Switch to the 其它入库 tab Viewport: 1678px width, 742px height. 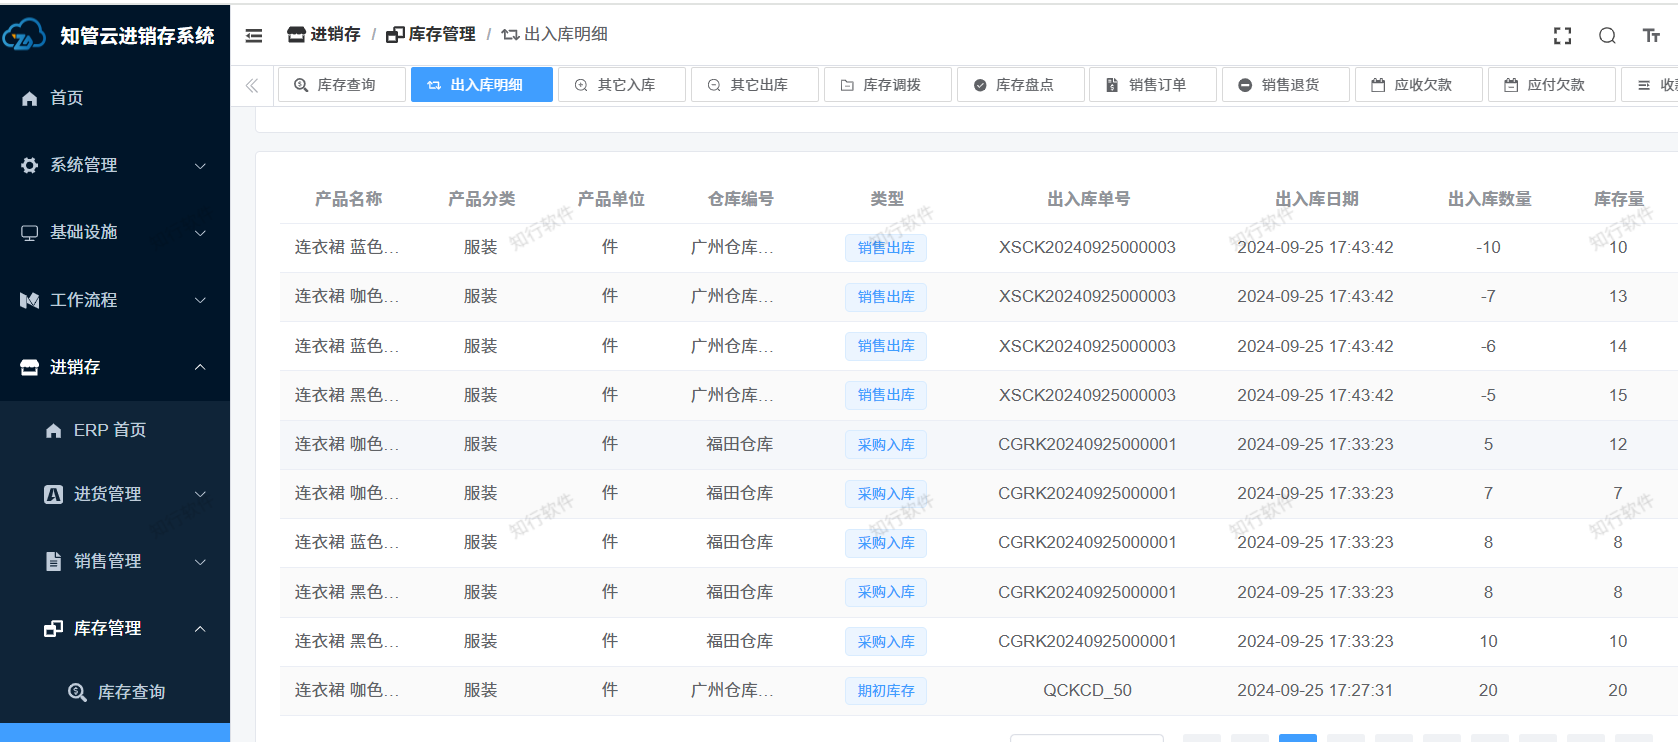coord(622,85)
